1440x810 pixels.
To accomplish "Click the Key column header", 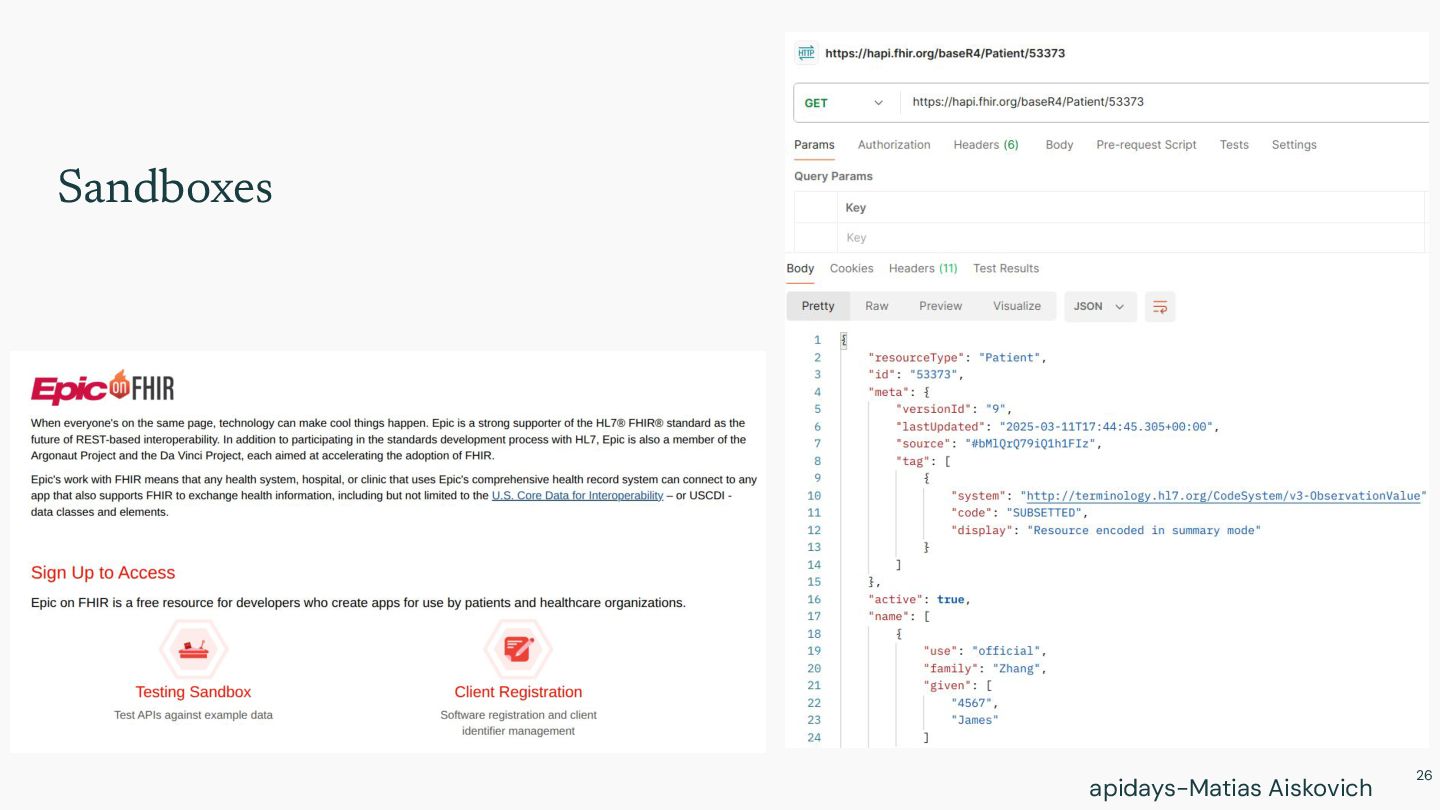I will pyautogui.click(x=856, y=208).
